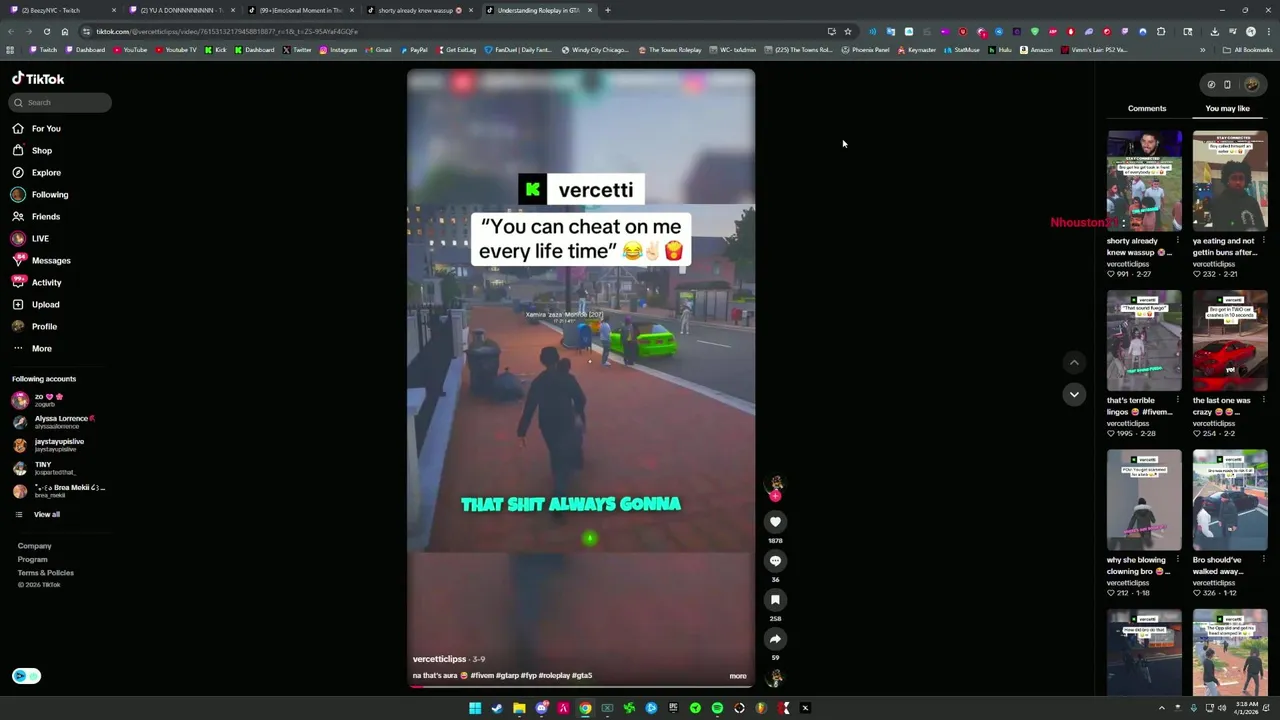Open the Kick bookmark
This screenshot has width=1280, height=720.
[216, 50]
